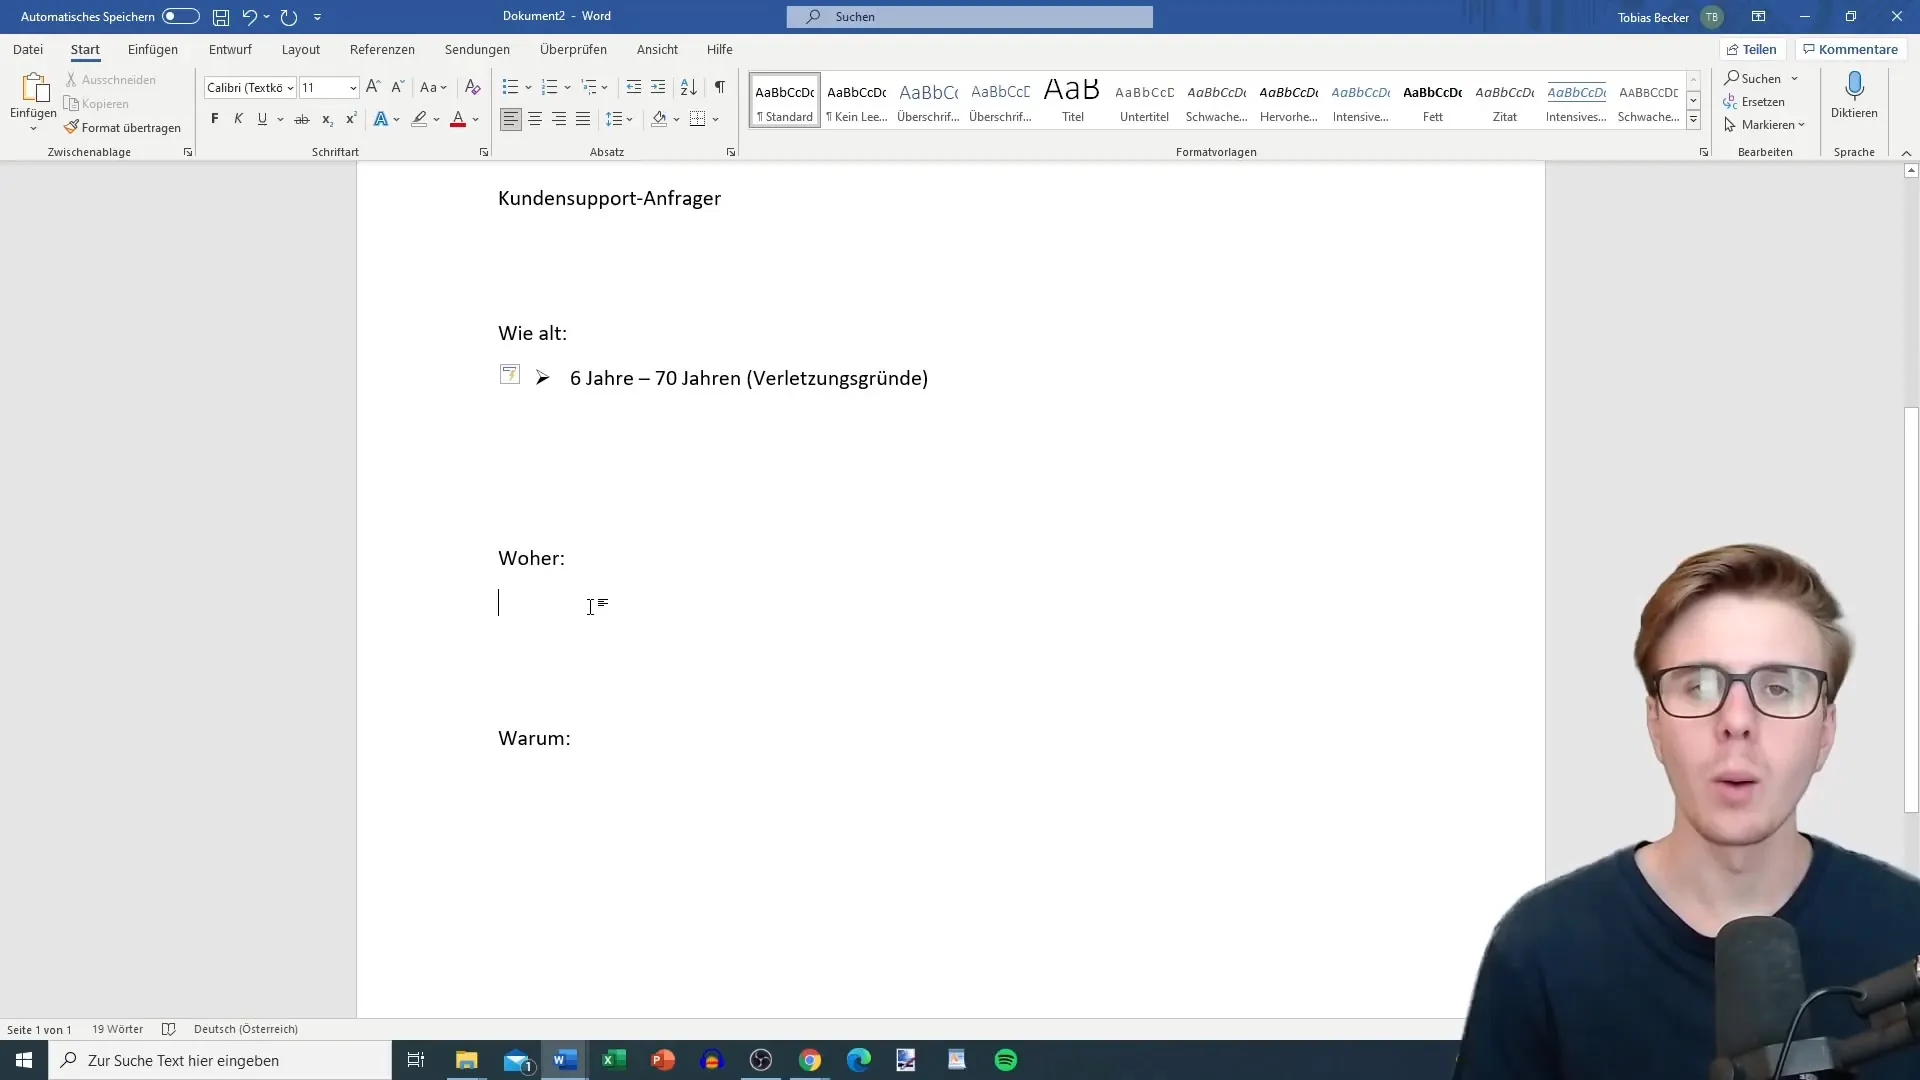Apply superscript formatting
Screen dimensions: 1920x1080
point(351,119)
